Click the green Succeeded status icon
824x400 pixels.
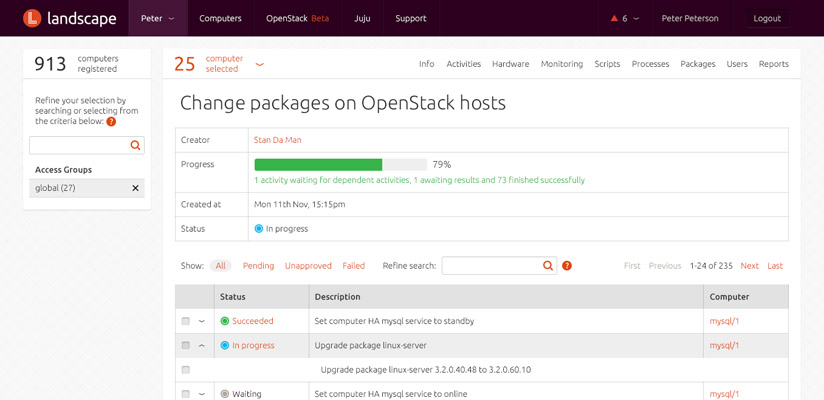tap(225, 321)
